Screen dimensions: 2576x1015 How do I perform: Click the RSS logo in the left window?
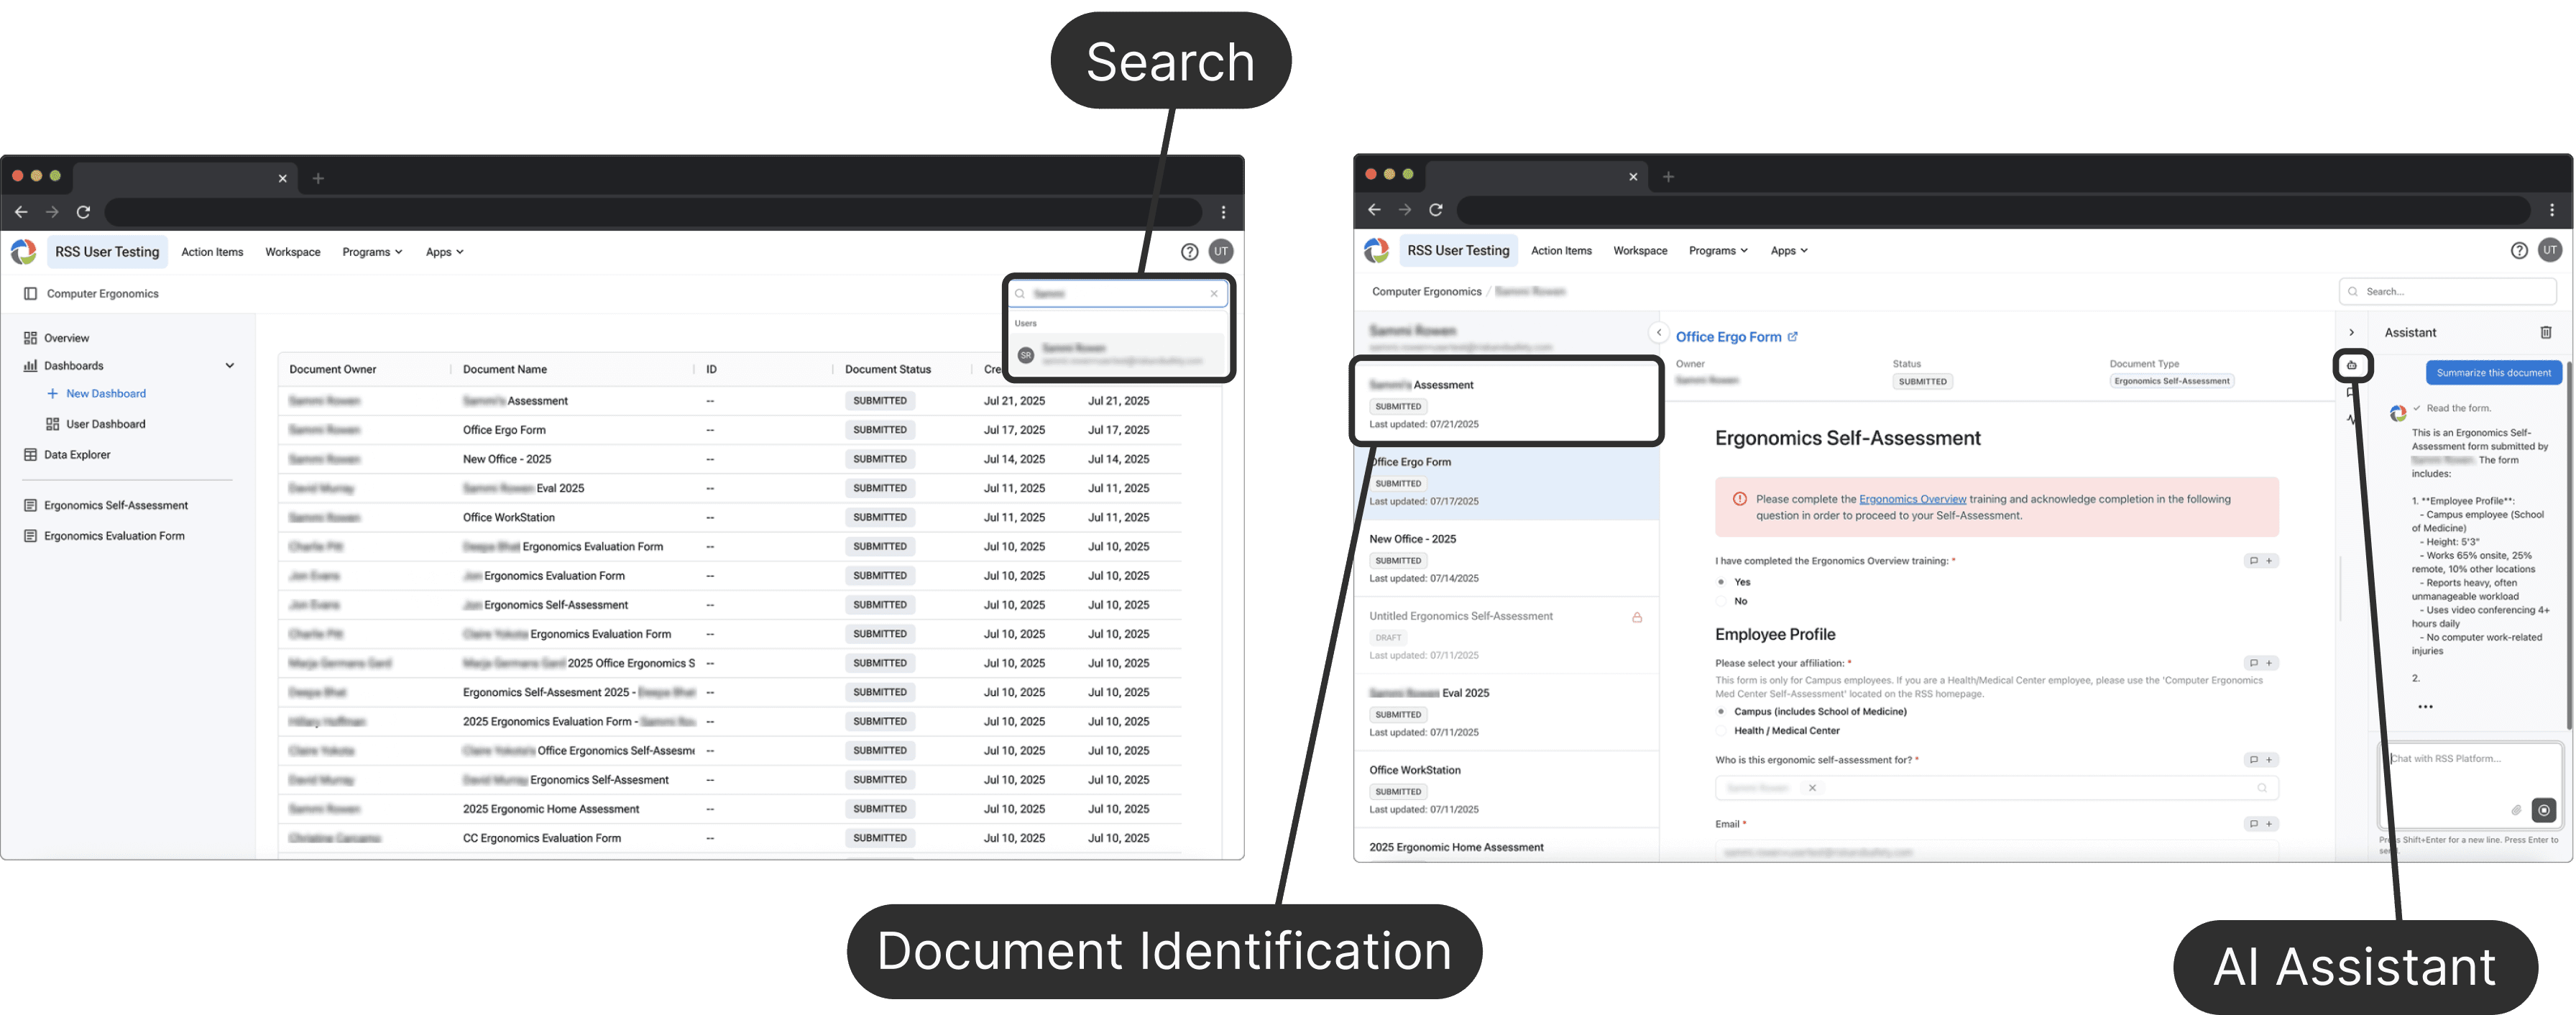24,252
